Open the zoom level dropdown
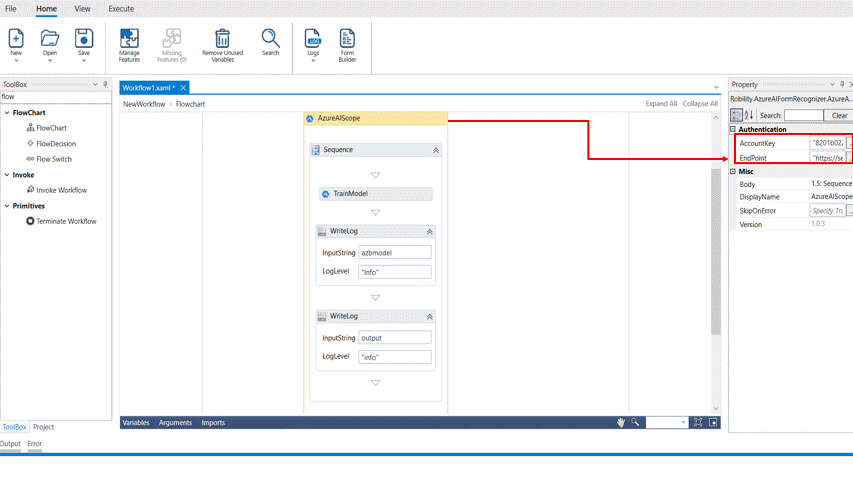 [684, 423]
